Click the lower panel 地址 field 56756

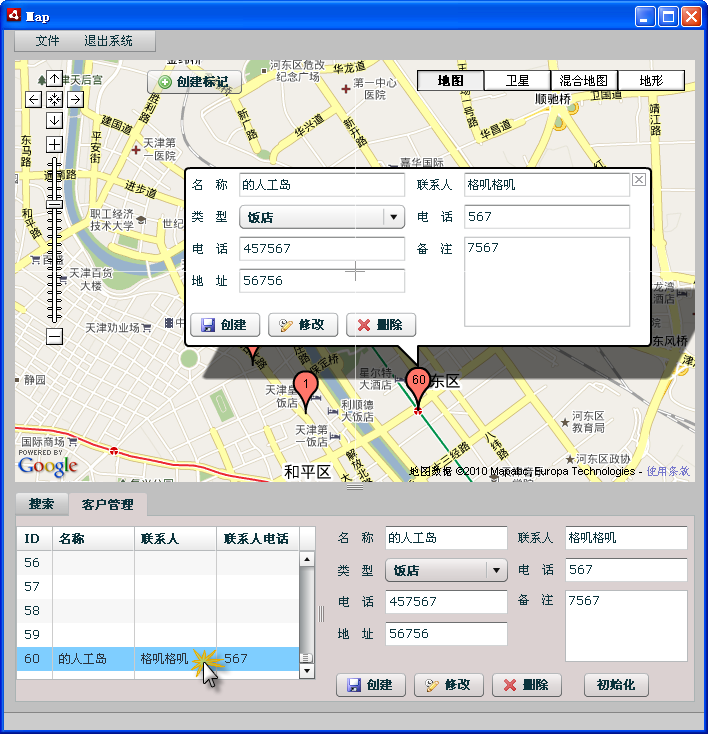(x=446, y=634)
